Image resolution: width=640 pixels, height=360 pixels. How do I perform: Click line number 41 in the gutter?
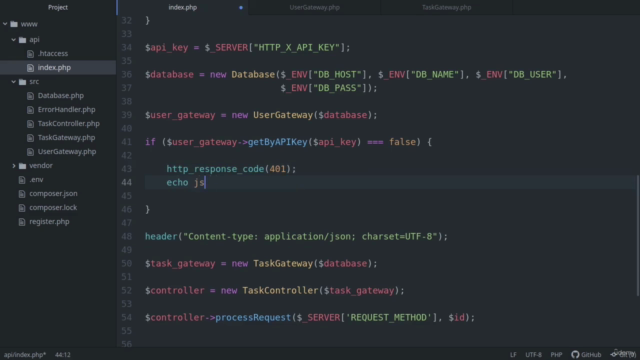click(127, 142)
